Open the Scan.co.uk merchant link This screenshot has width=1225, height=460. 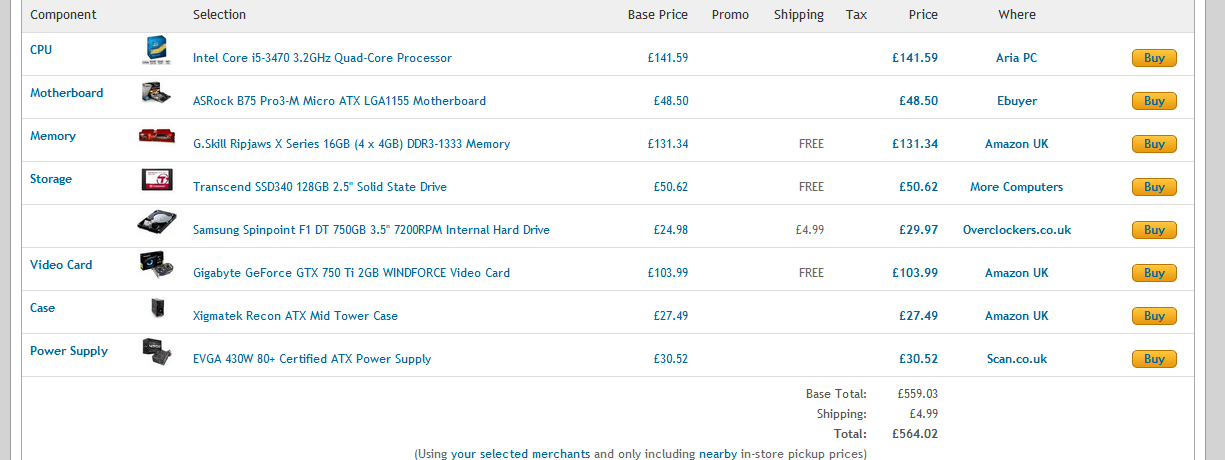pyautogui.click(x=1016, y=359)
